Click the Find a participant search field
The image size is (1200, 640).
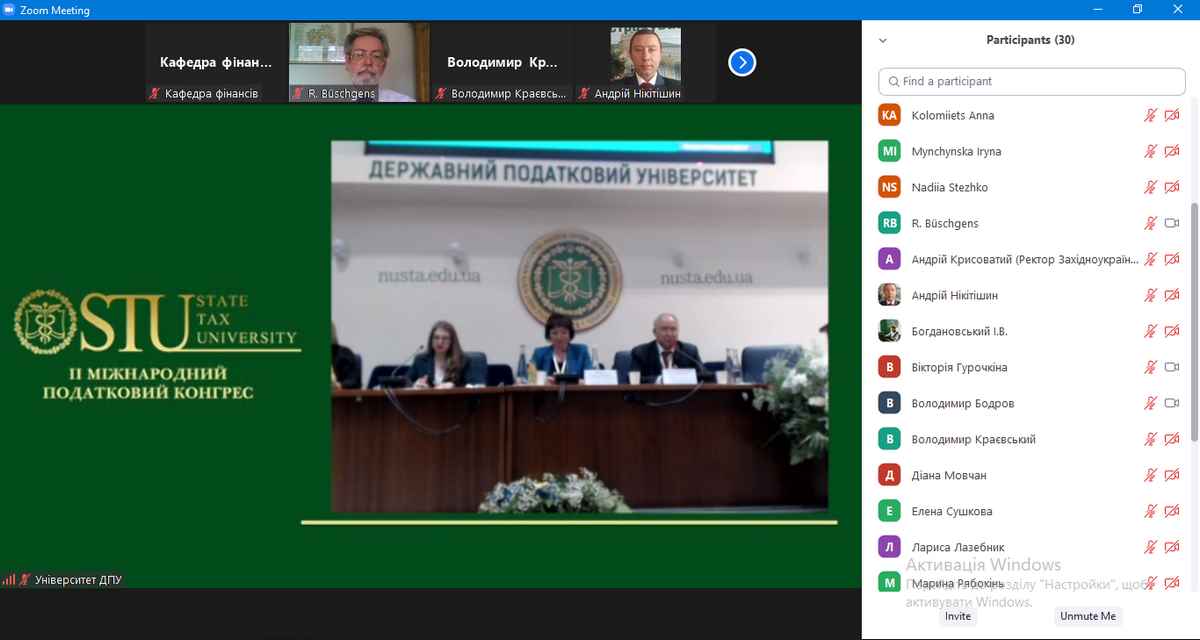[x=1031, y=81]
